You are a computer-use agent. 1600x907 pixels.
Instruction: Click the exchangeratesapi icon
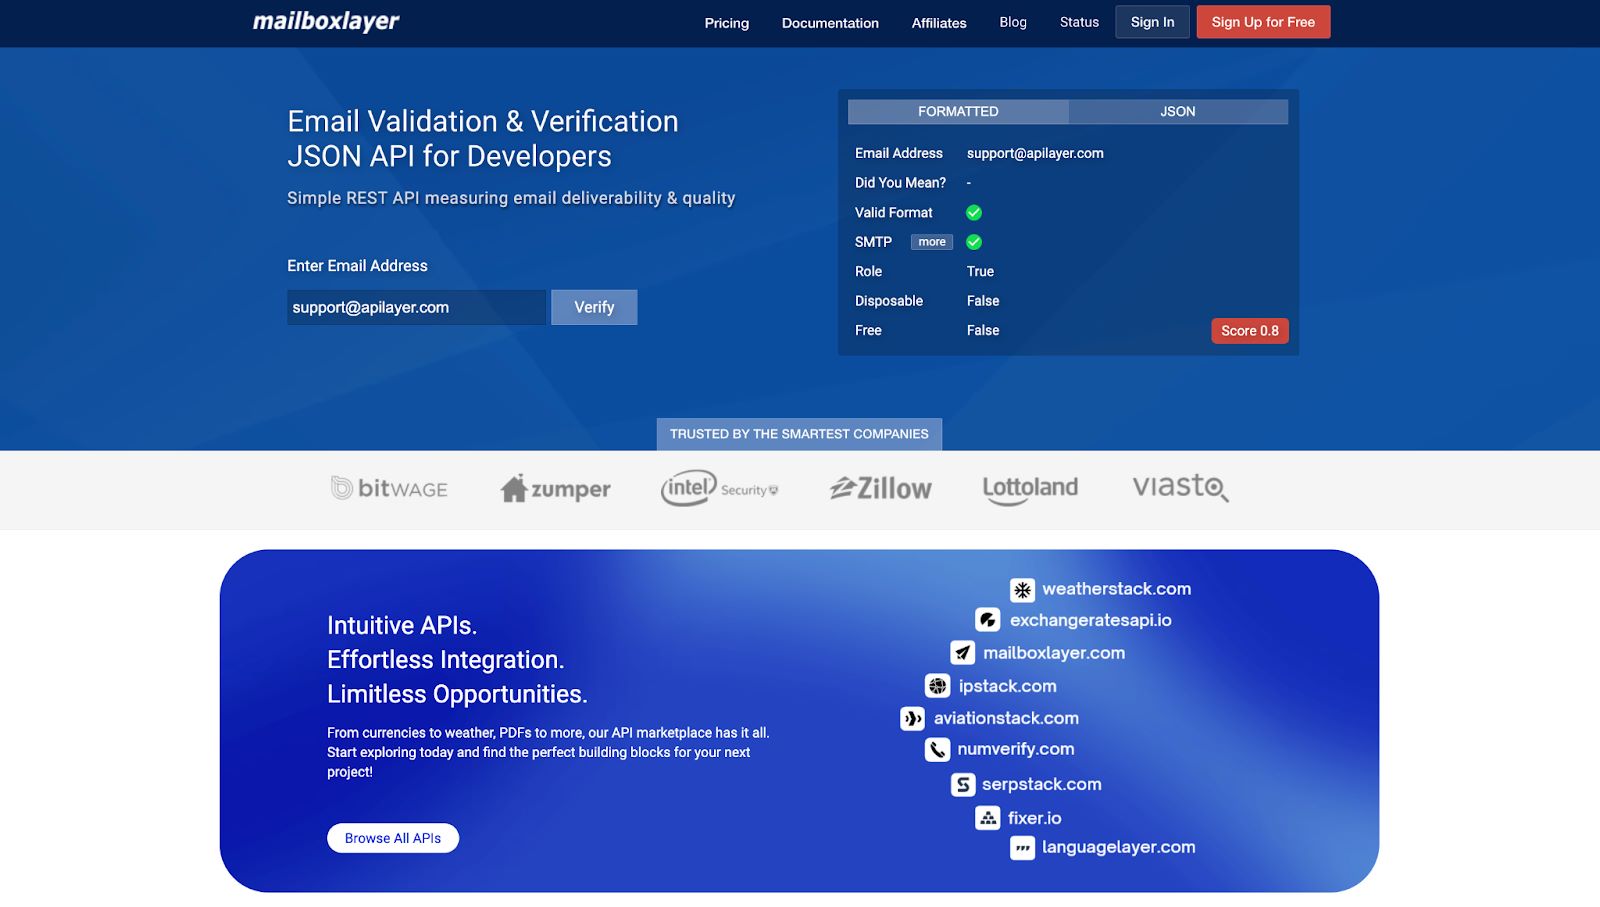coord(988,620)
